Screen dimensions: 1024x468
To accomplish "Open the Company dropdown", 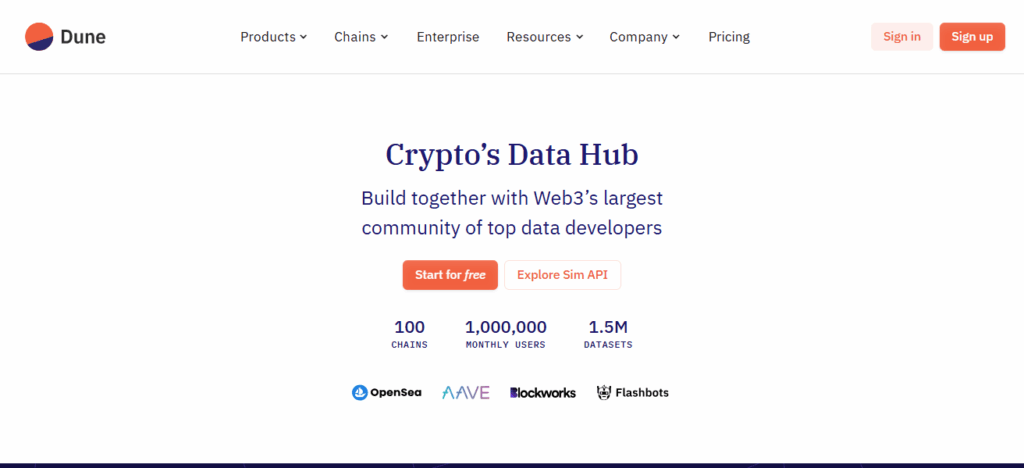I will point(645,37).
